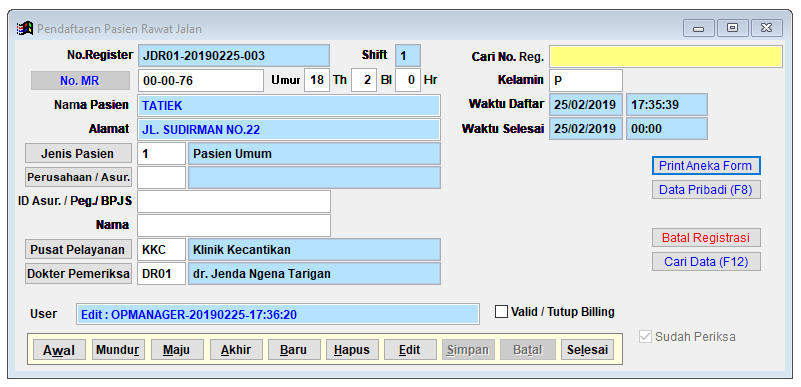Focus the ID Asur. / Peg./ BPJS field

(234, 202)
